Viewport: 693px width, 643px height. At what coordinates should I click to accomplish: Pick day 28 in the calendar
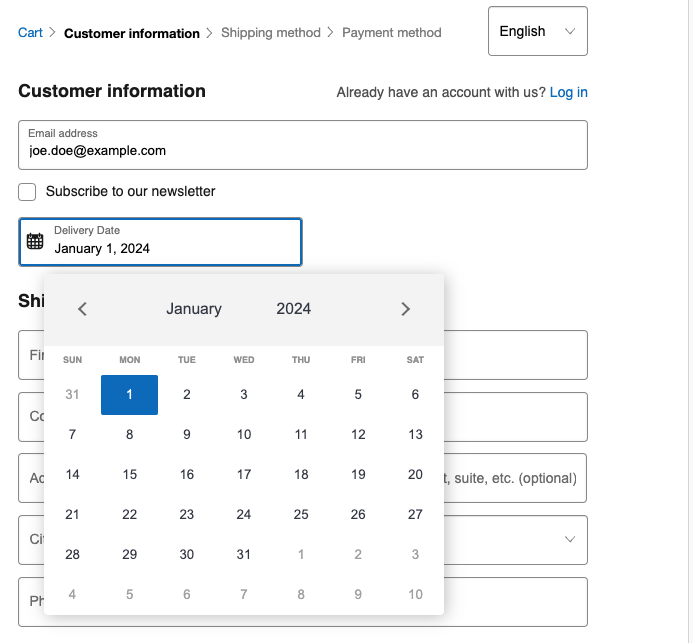[72, 556]
